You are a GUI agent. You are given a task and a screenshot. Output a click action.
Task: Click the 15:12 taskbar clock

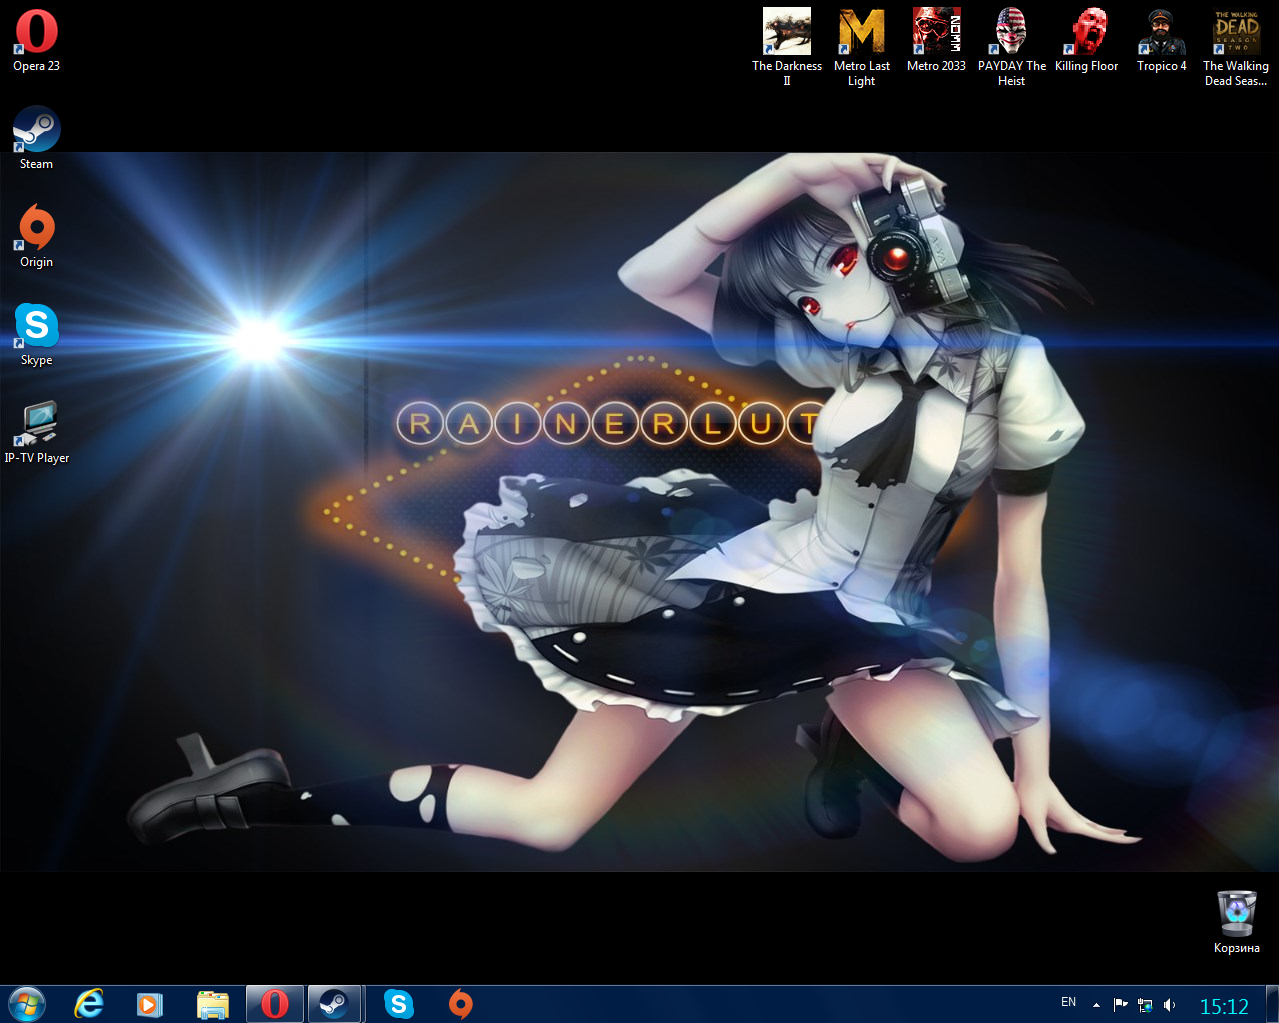point(1224,1006)
